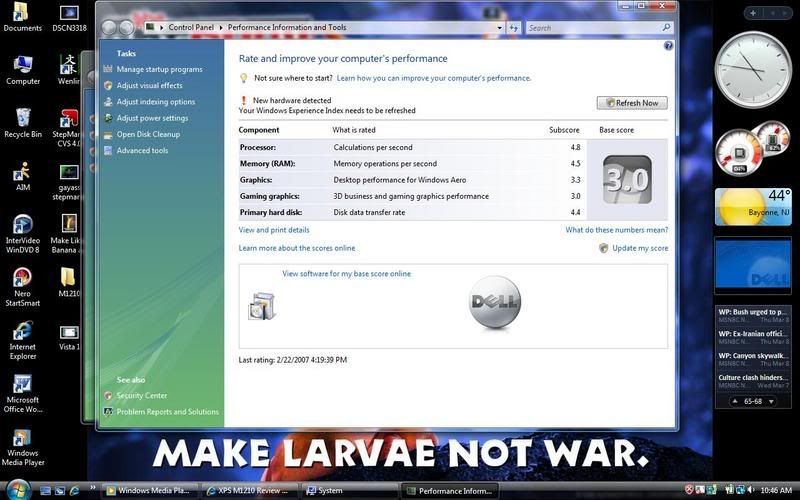This screenshot has height=500, width=800.
Task: Open Adjust power settings task
Action: (x=152, y=118)
